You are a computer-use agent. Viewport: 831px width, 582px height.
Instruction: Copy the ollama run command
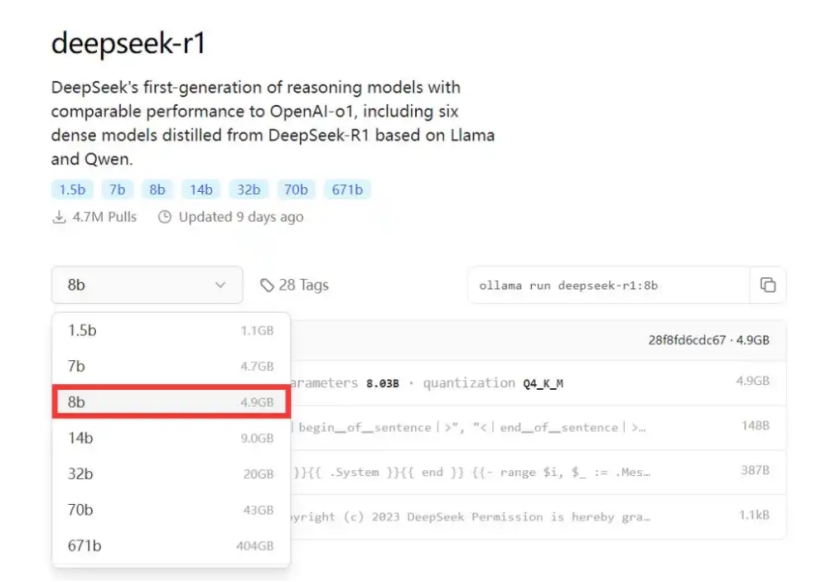tap(768, 285)
